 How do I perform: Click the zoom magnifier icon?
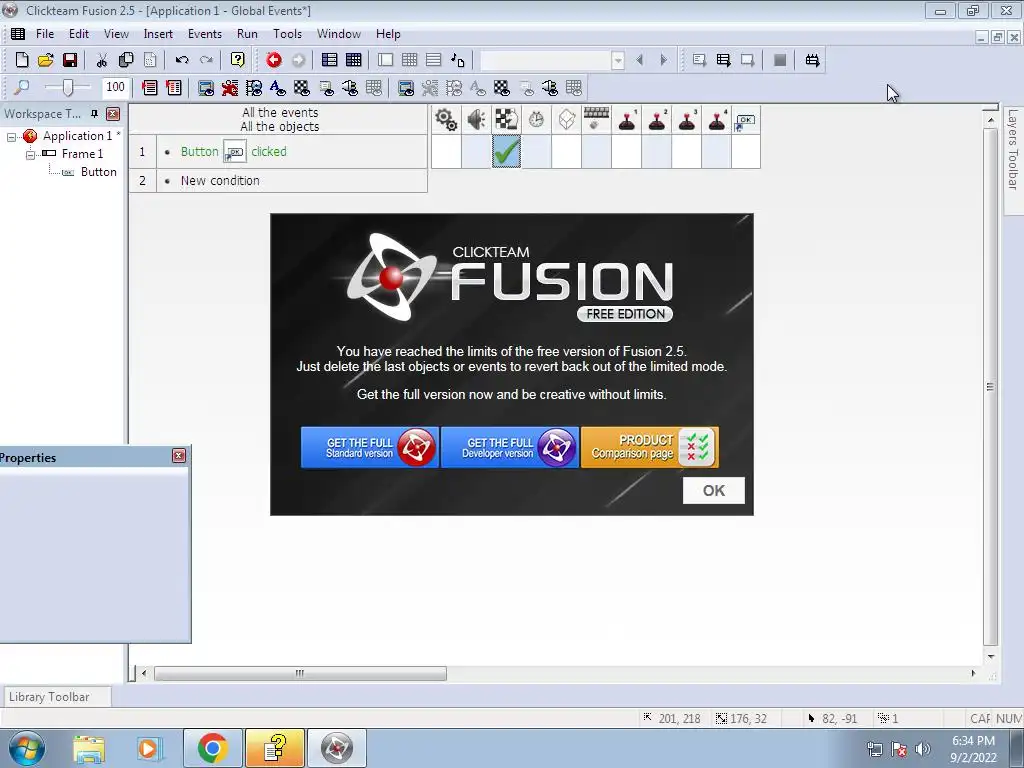(22, 88)
